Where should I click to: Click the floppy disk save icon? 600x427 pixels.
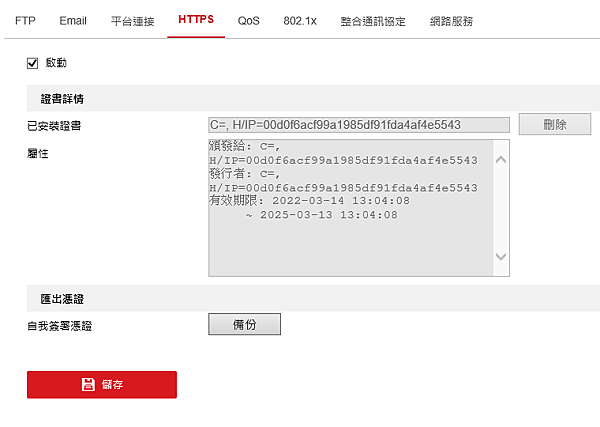(88, 384)
